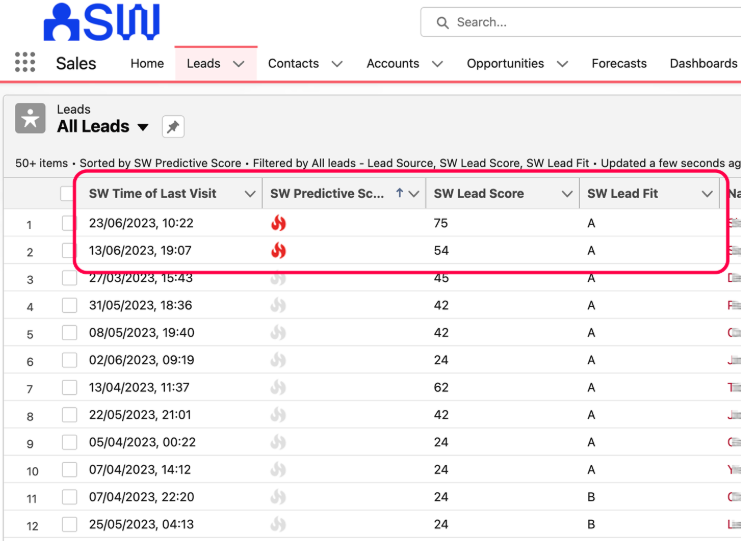Open SW Time of Last Visit column menu

[250, 194]
